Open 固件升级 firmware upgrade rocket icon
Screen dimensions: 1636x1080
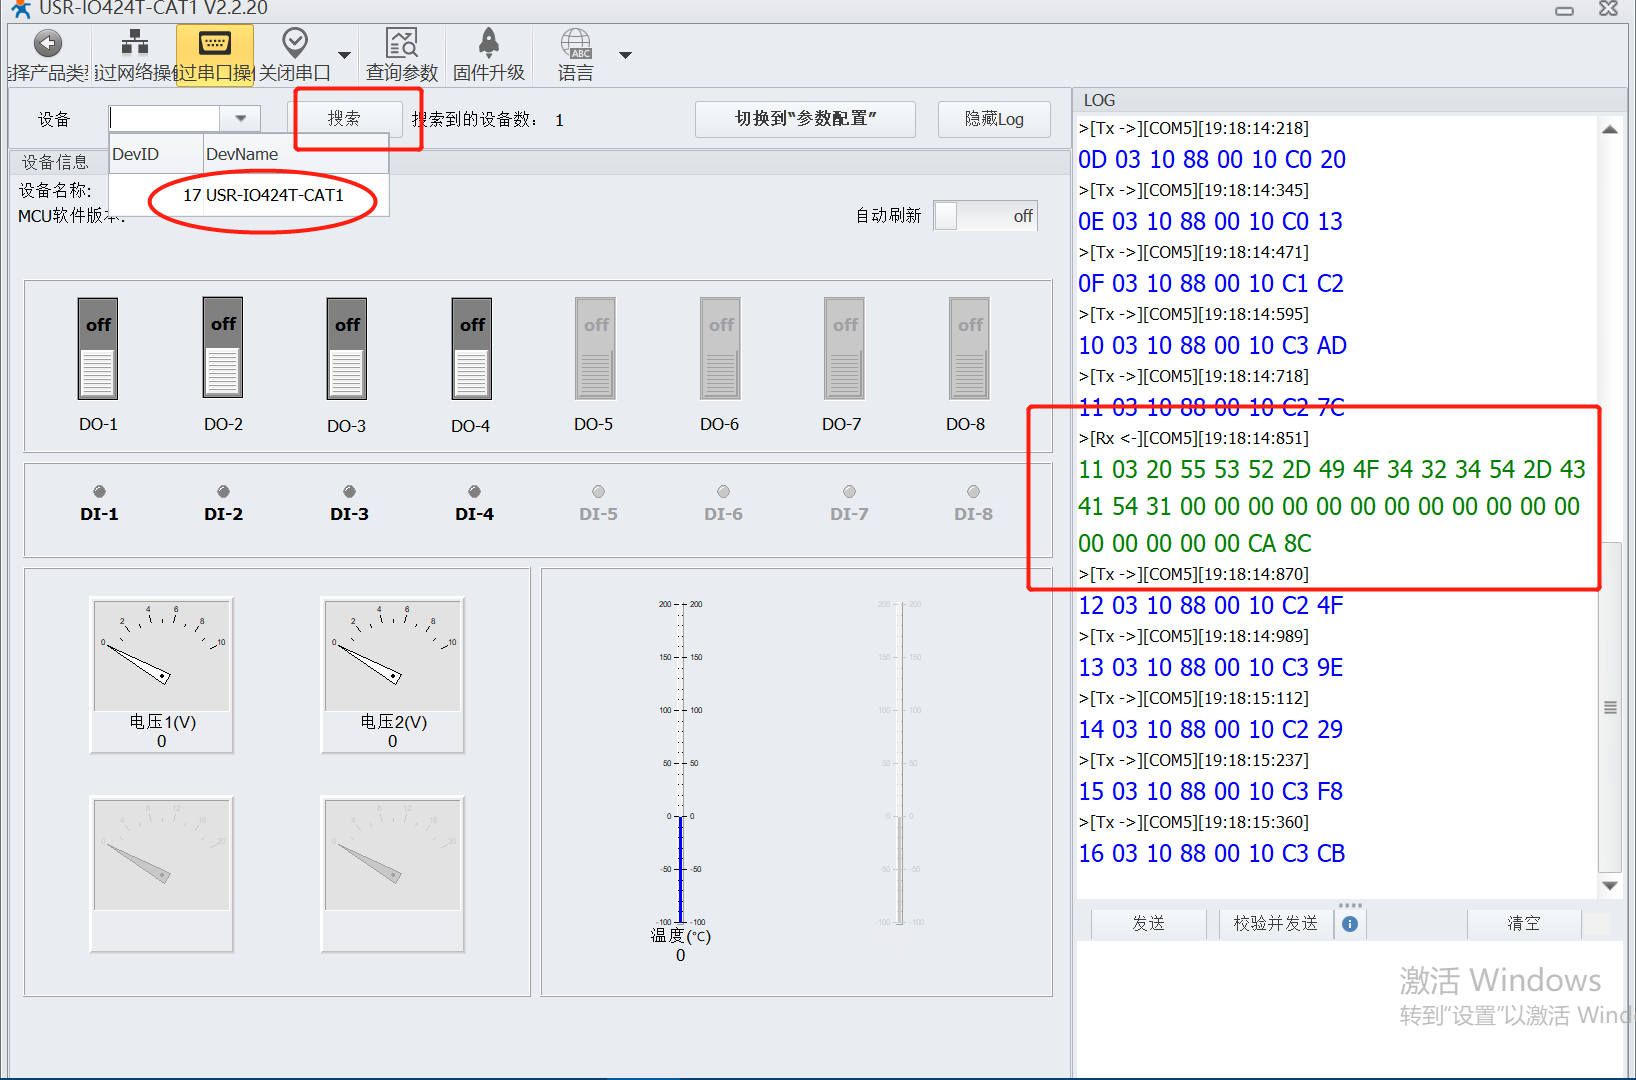(488, 44)
